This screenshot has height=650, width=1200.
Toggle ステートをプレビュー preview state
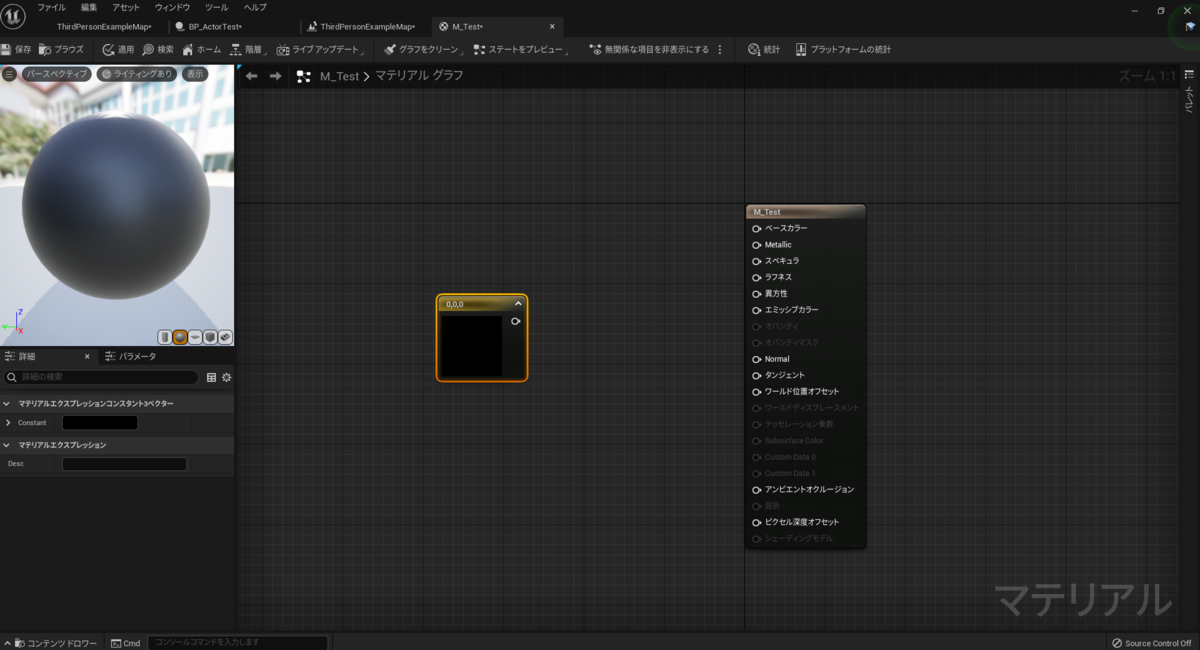pos(521,49)
